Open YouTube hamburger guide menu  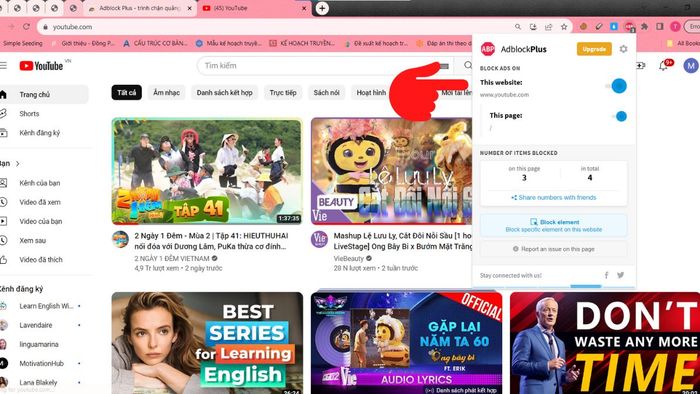[4, 66]
